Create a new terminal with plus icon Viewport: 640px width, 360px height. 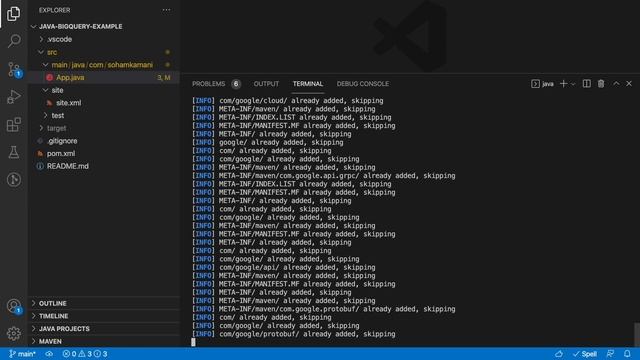click(564, 84)
